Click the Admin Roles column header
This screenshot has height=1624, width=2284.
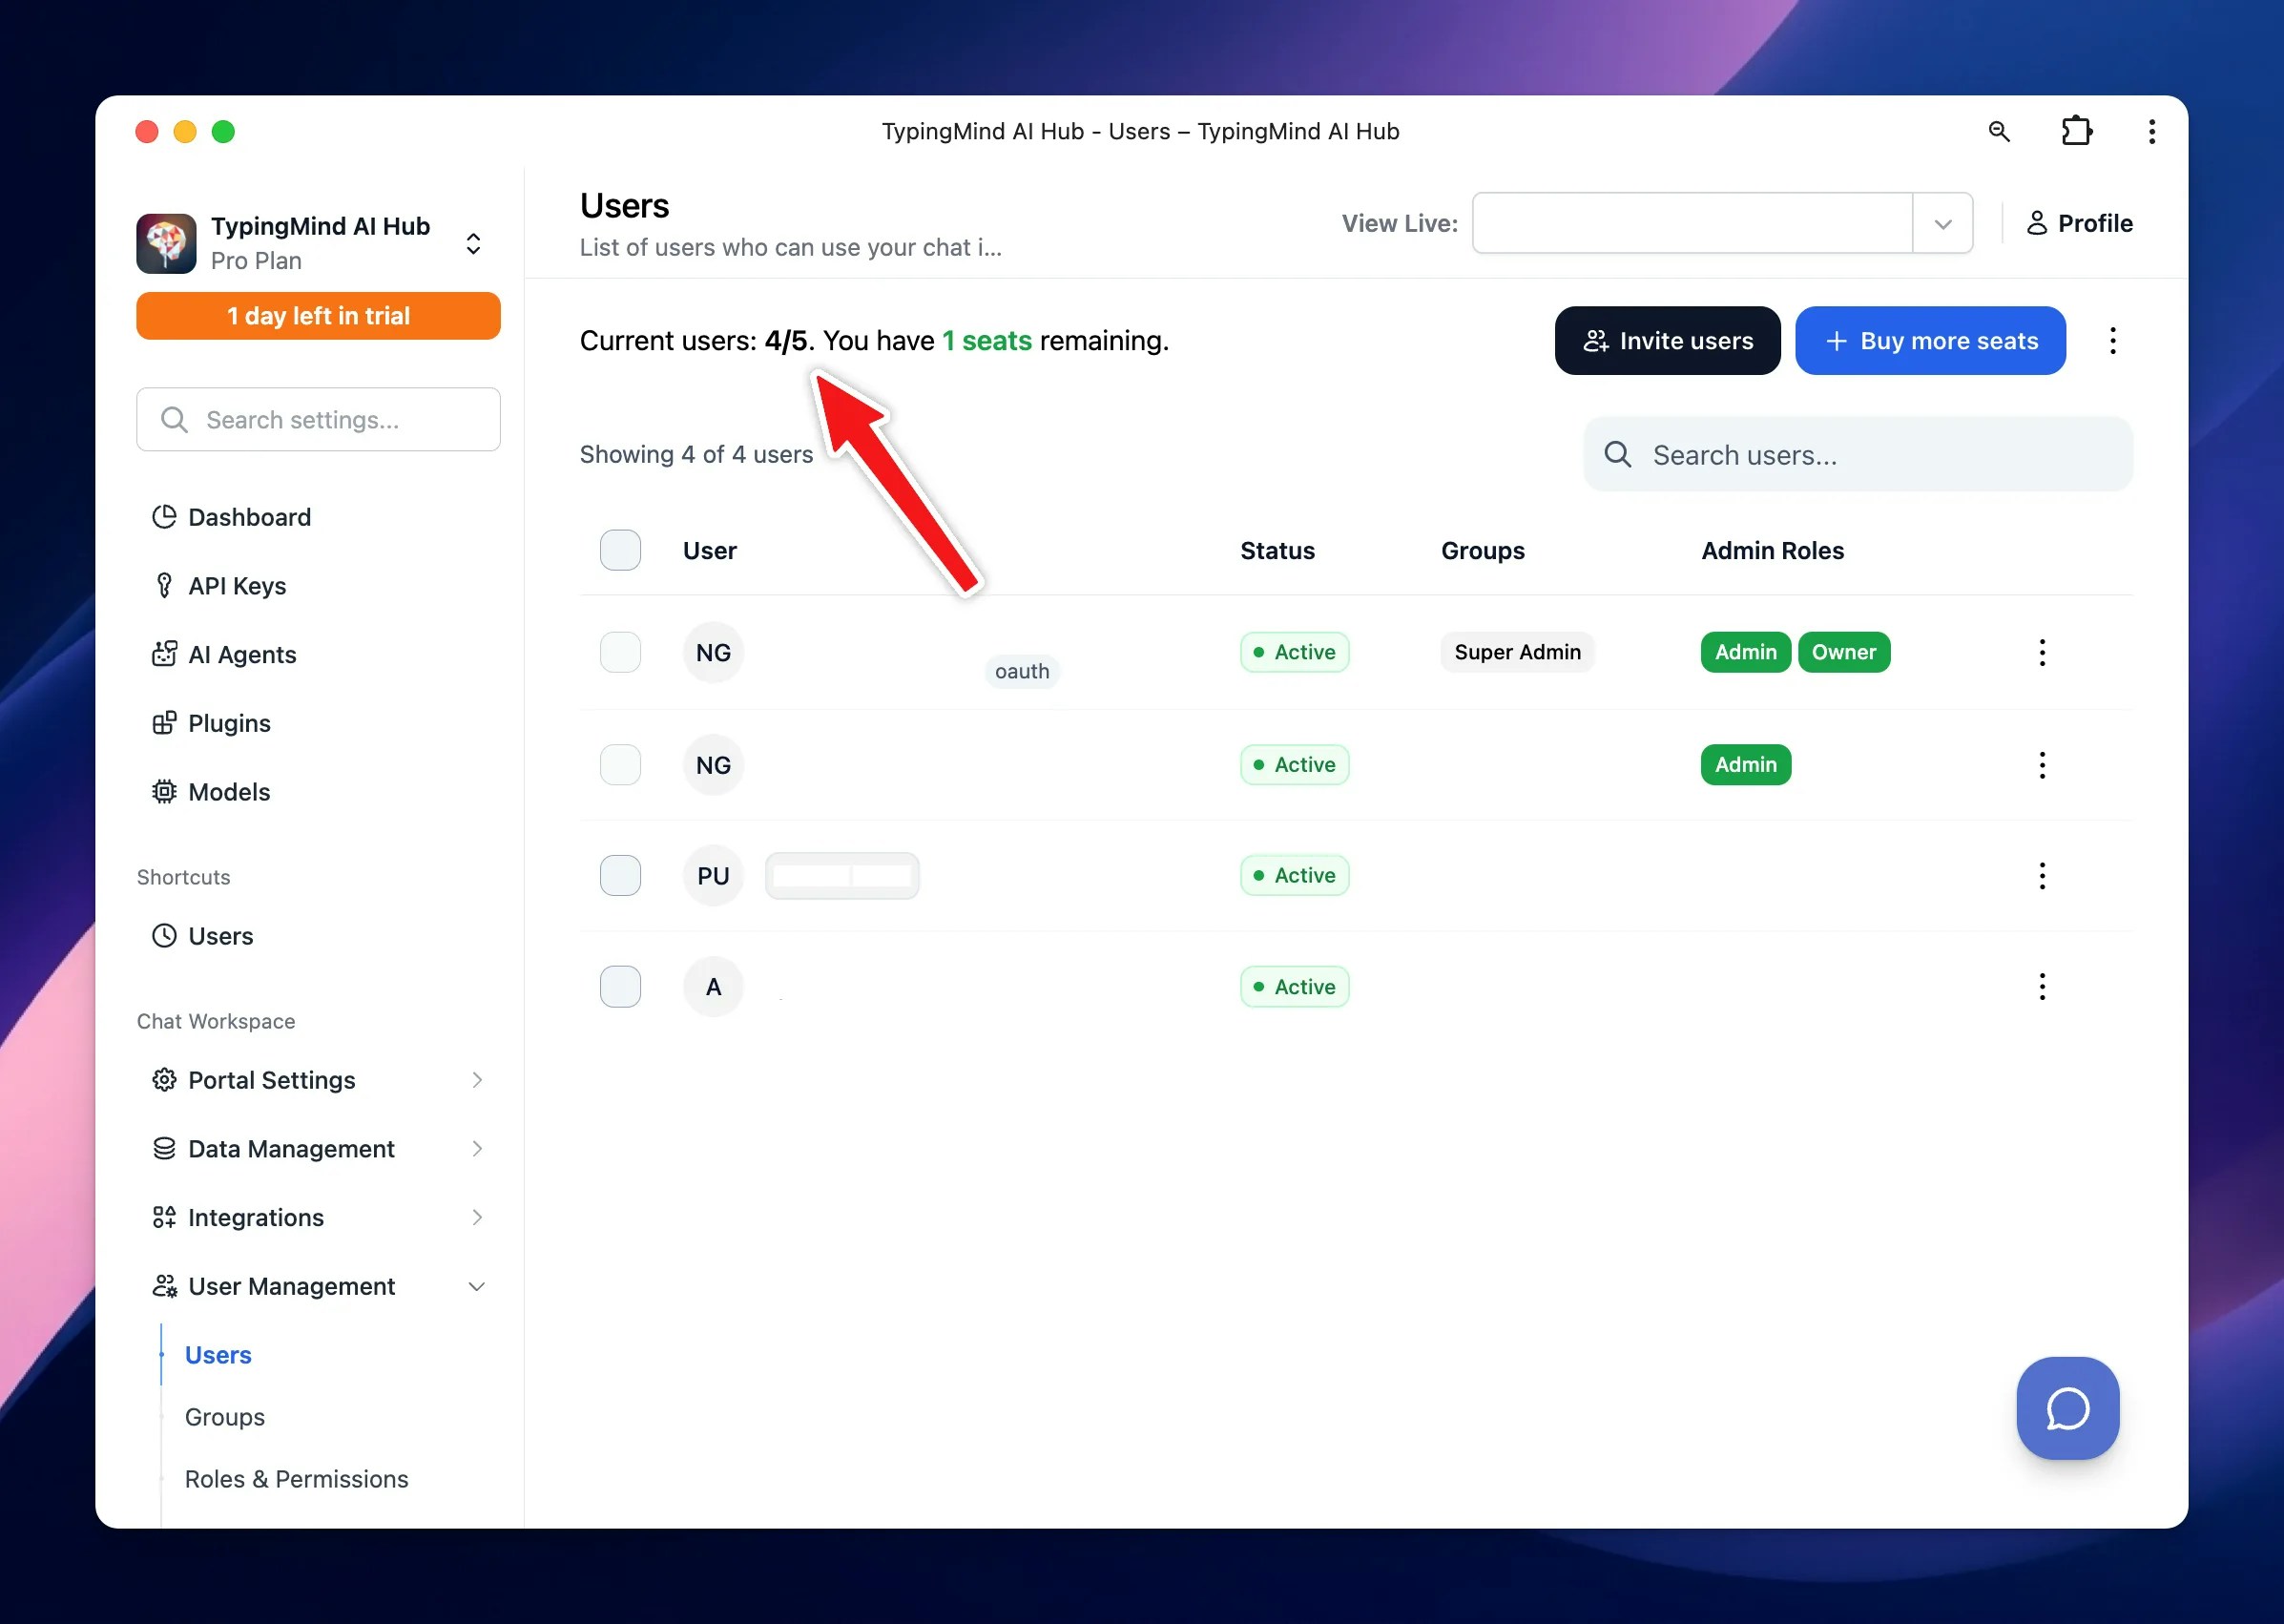(1772, 550)
